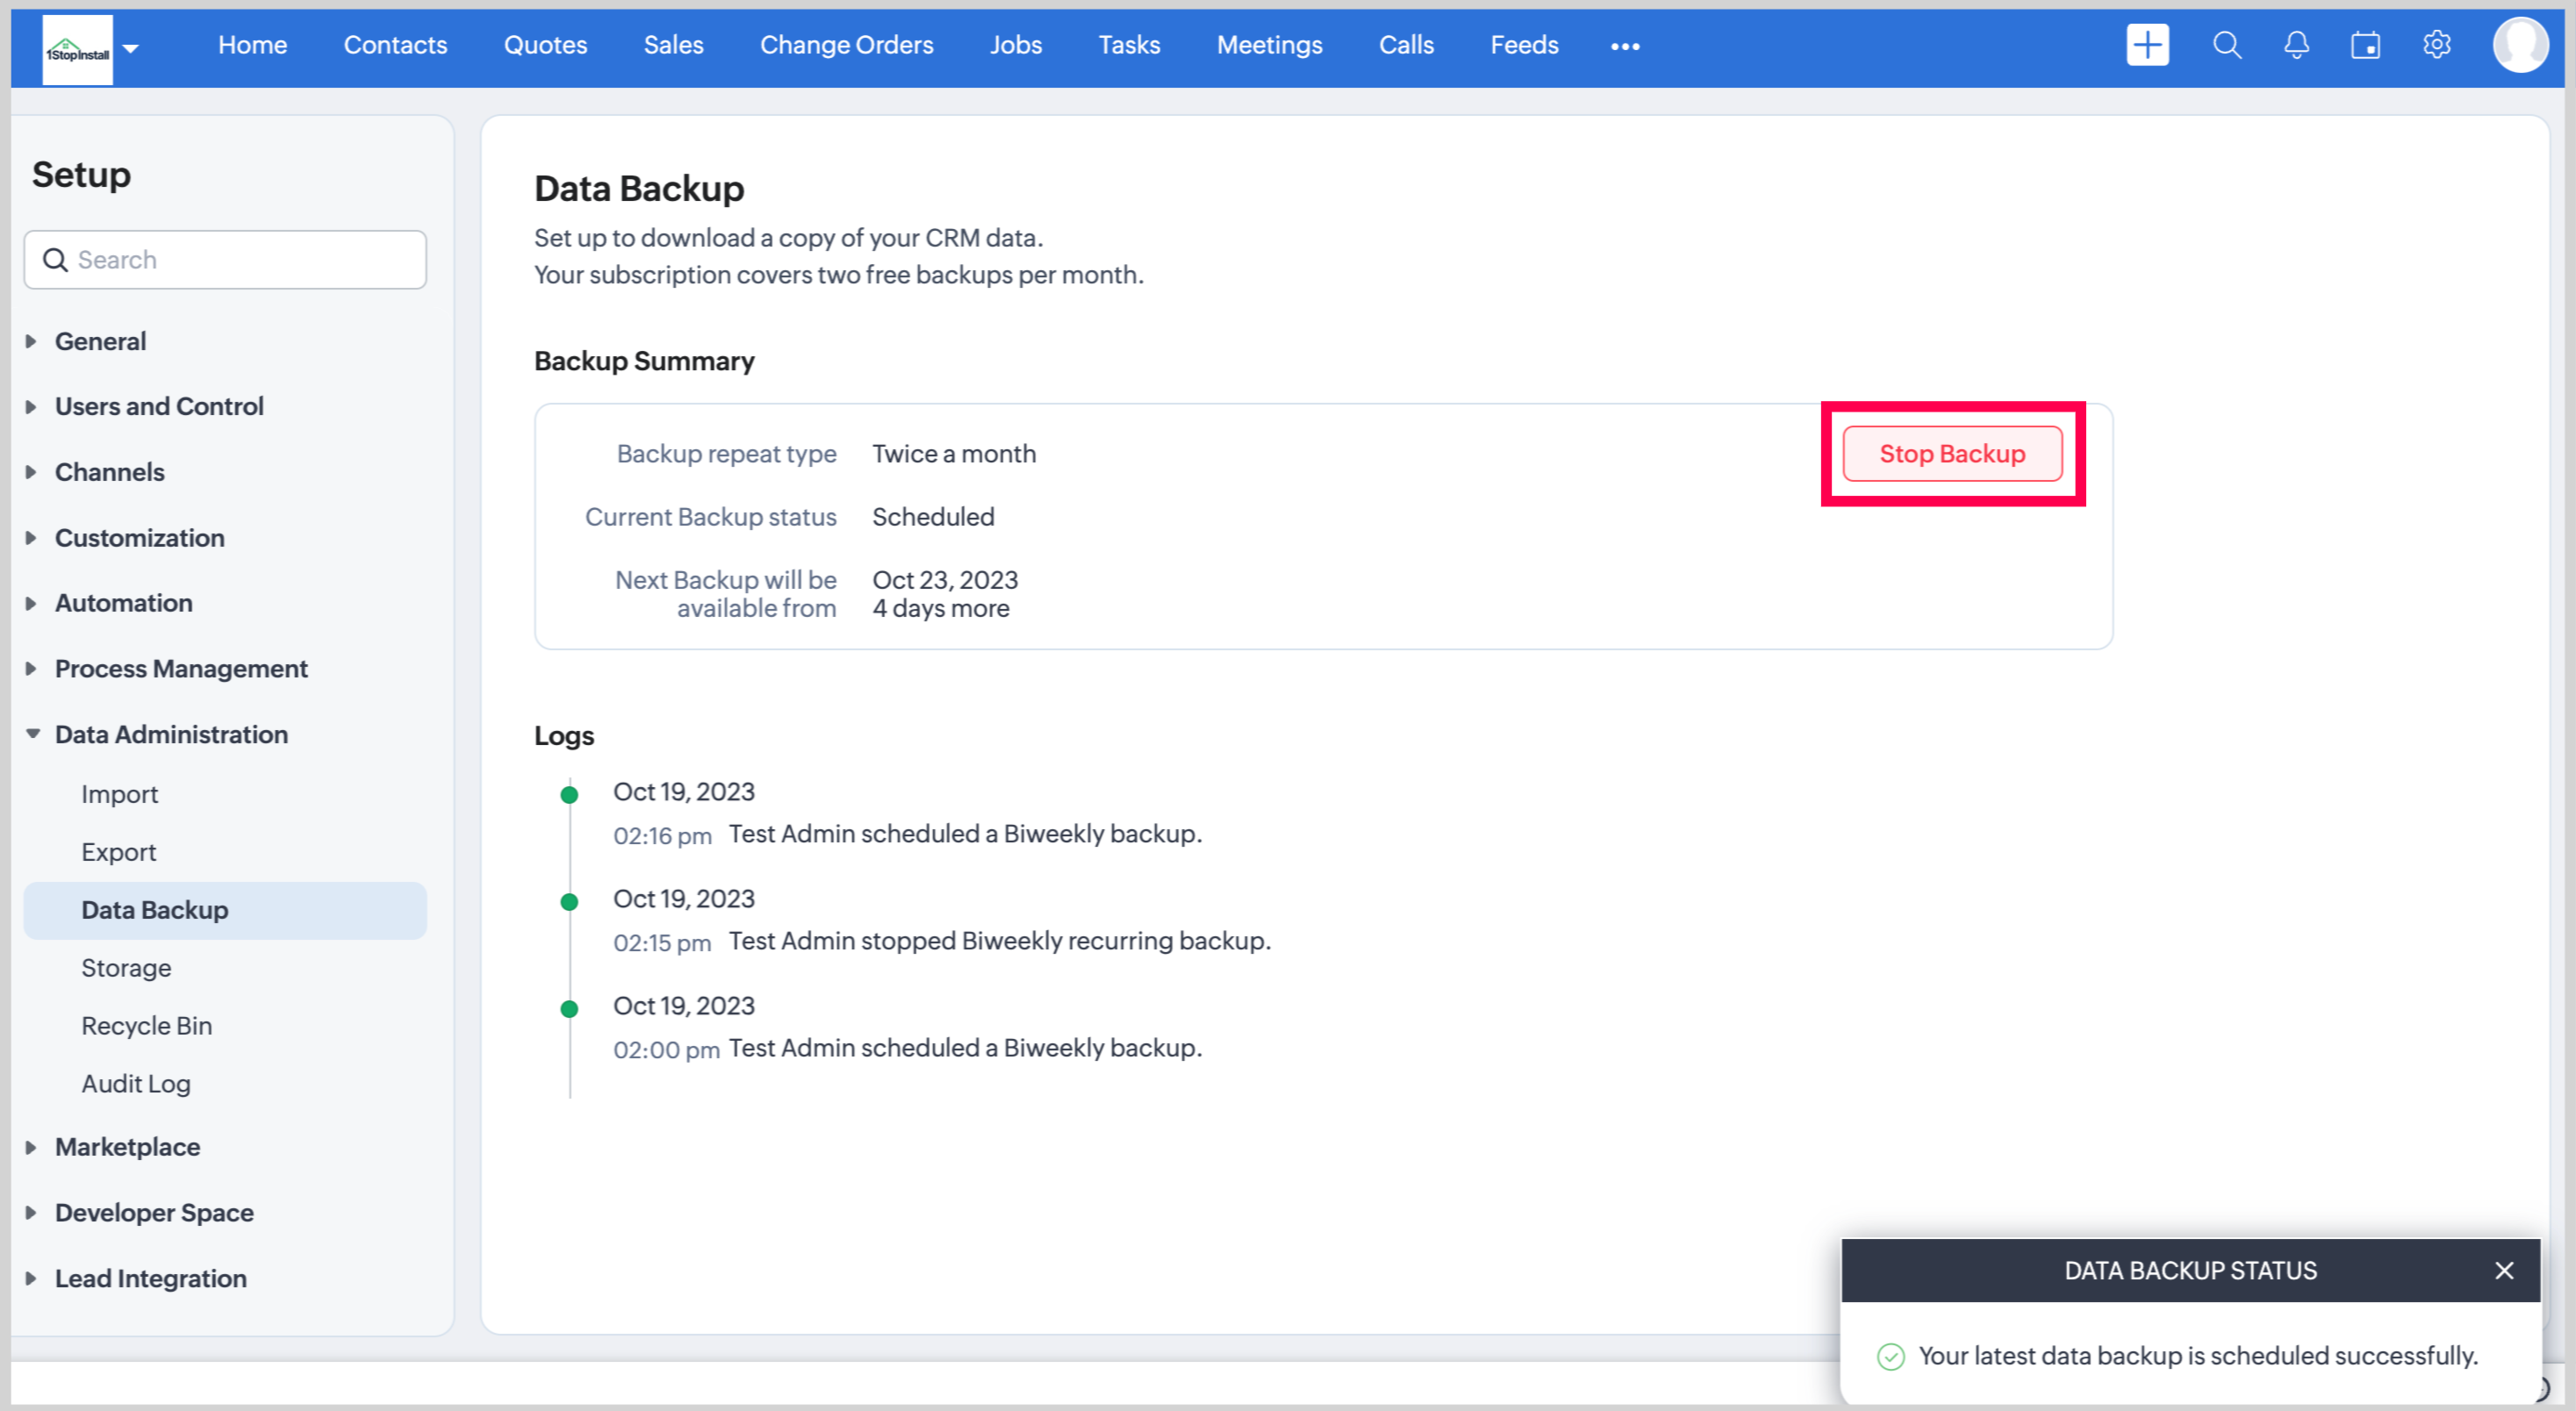The image size is (2576, 1411).
Task: Open the global search magnifier icon
Action: [x=2226, y=45]
